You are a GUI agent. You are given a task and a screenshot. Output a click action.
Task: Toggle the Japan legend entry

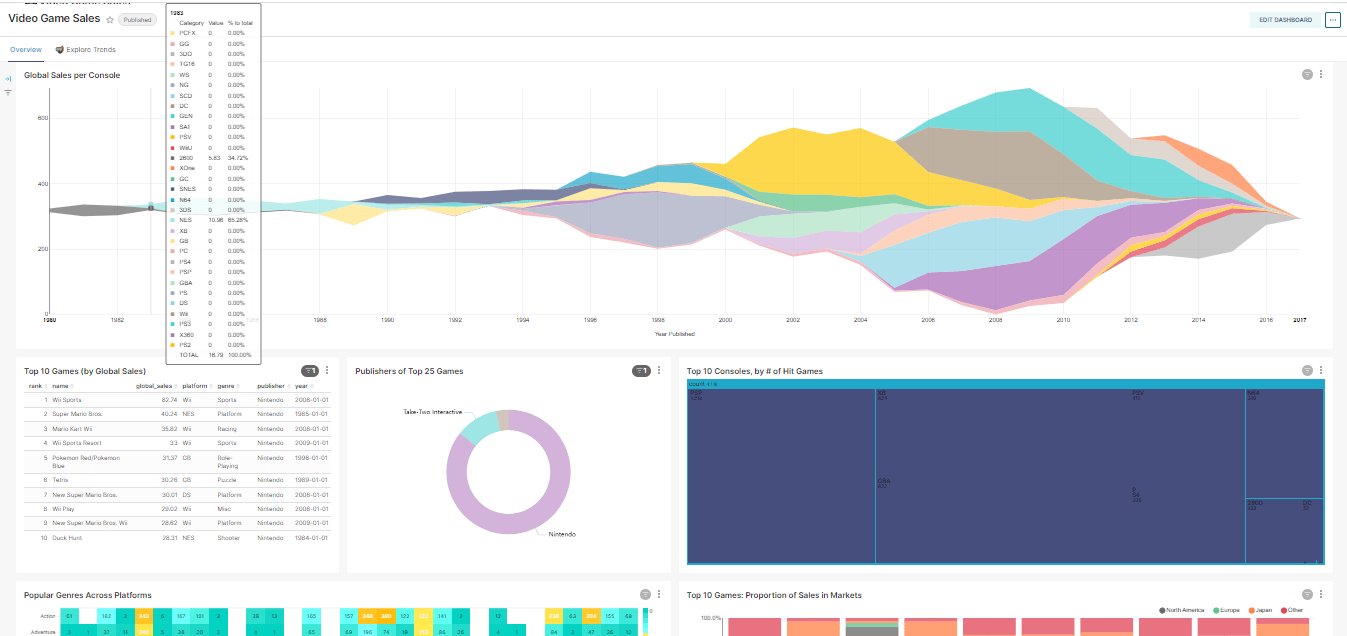coord(1262,609)
